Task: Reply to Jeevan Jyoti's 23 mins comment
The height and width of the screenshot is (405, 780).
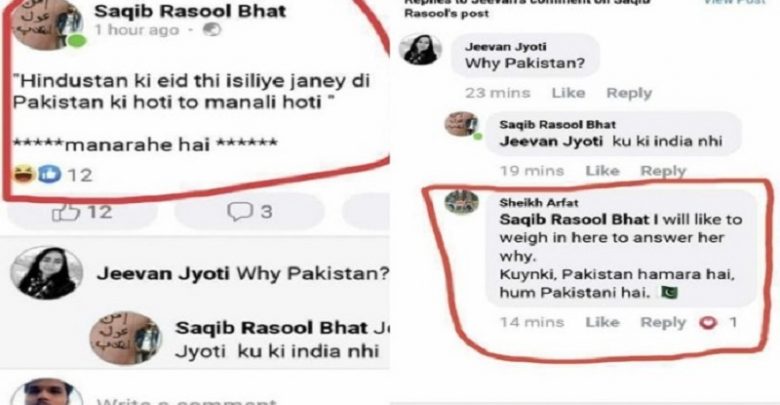Action: tap(629, 93)
